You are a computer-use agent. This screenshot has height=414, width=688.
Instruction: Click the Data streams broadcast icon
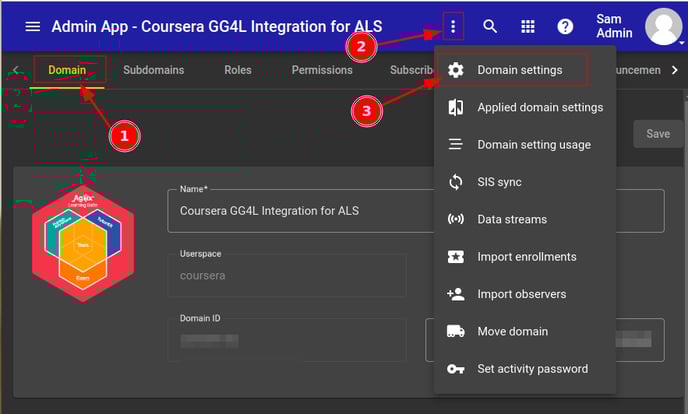click(x=455, y=219)
